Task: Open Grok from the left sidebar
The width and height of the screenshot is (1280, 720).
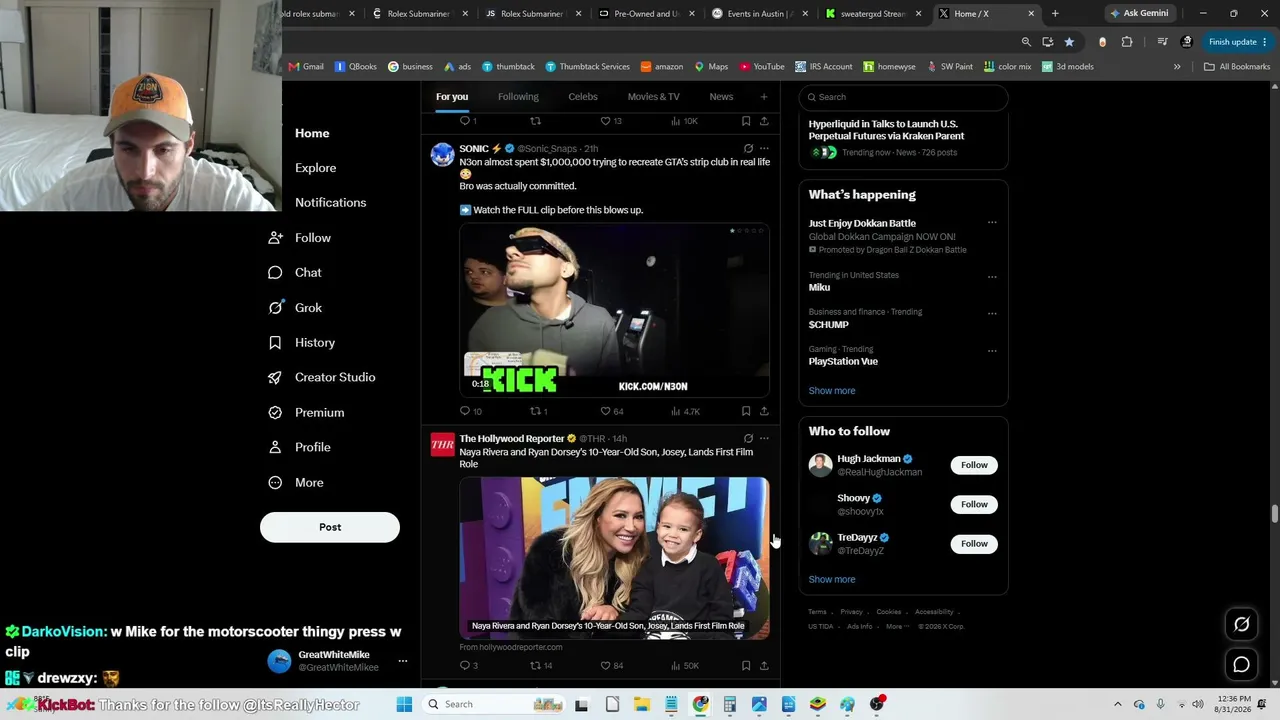Action: tap(295, 308)
